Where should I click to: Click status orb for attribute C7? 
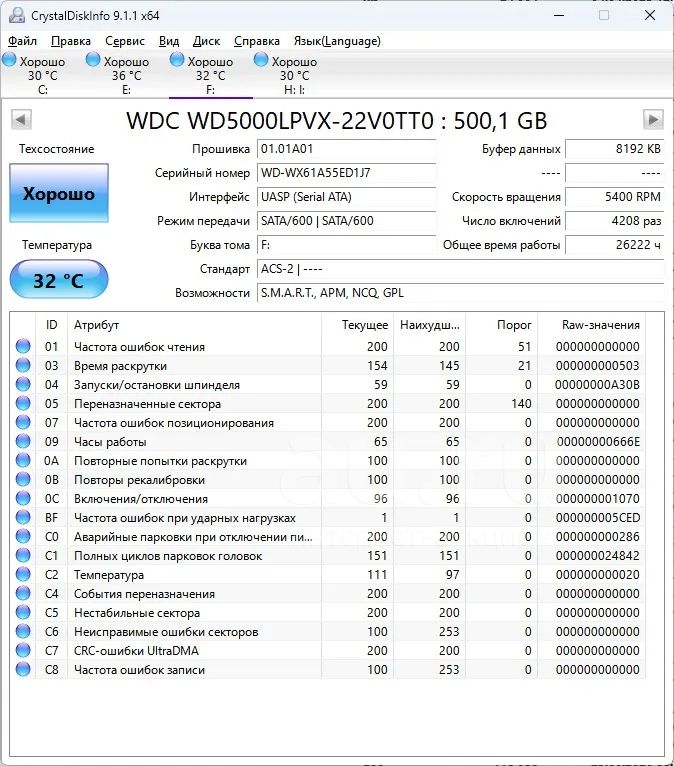click(23, 651)
